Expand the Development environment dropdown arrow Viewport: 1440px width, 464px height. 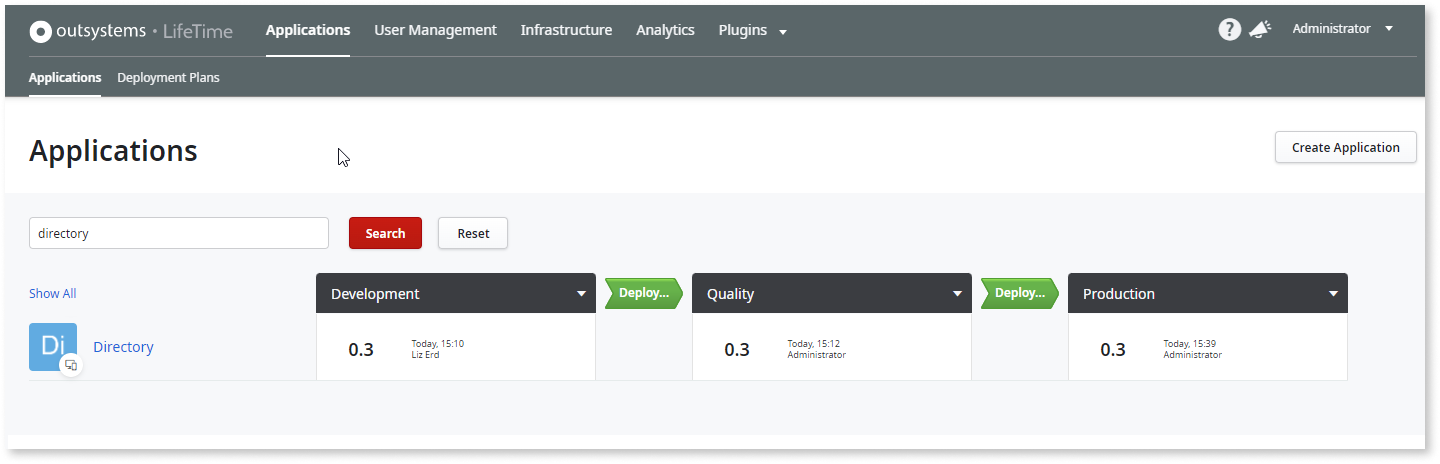point(581,294)
